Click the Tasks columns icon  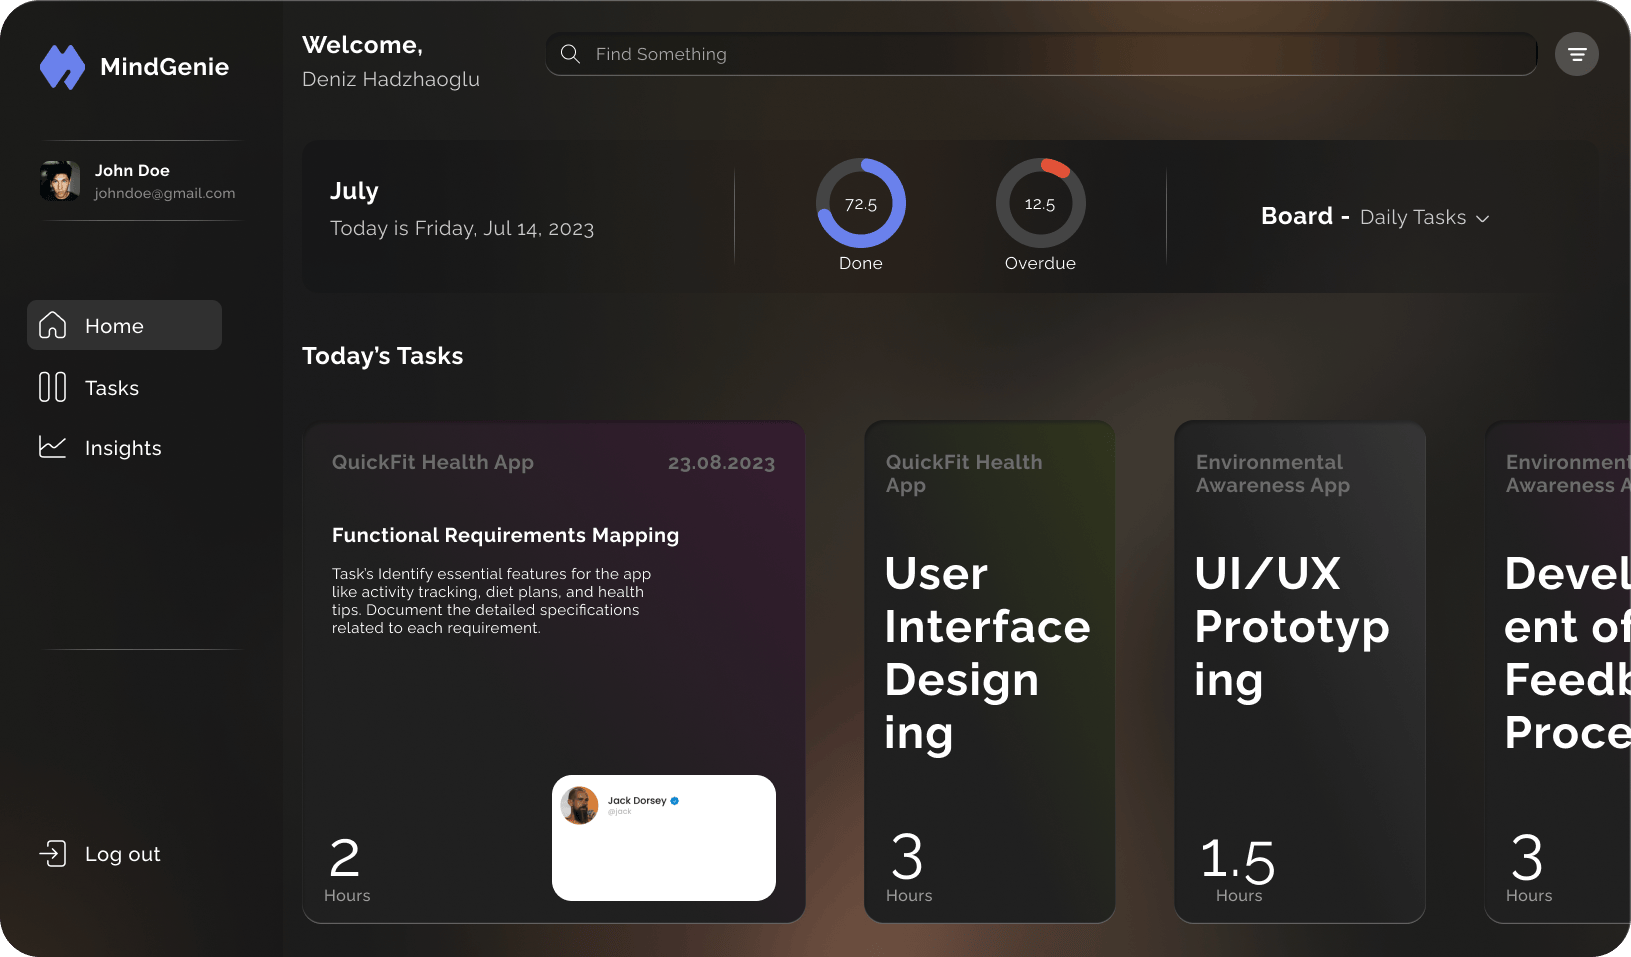coord(52,387)
